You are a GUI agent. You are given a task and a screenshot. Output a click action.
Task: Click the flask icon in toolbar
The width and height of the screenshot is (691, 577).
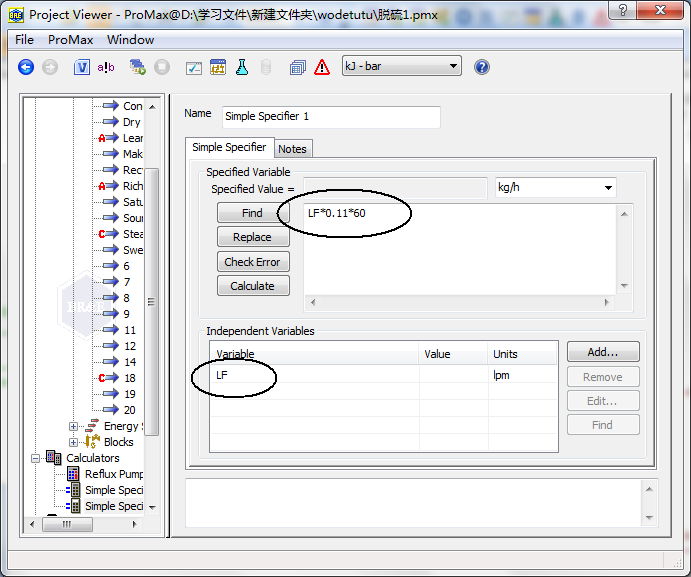[x=241, y=67]
